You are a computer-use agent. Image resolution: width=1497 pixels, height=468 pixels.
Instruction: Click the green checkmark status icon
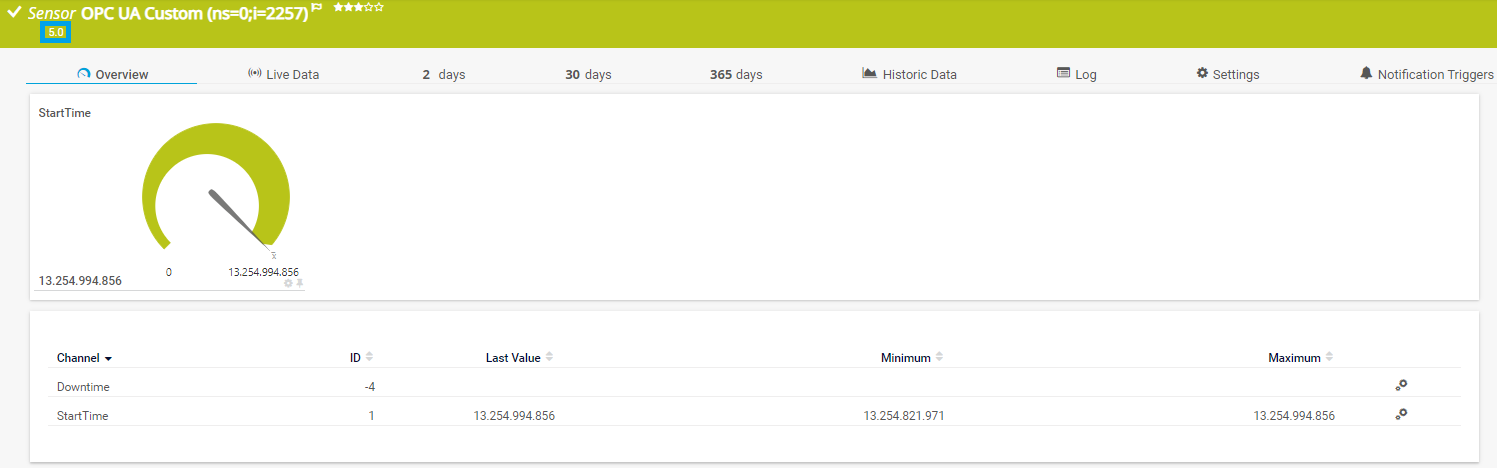(x=14, y=13)
